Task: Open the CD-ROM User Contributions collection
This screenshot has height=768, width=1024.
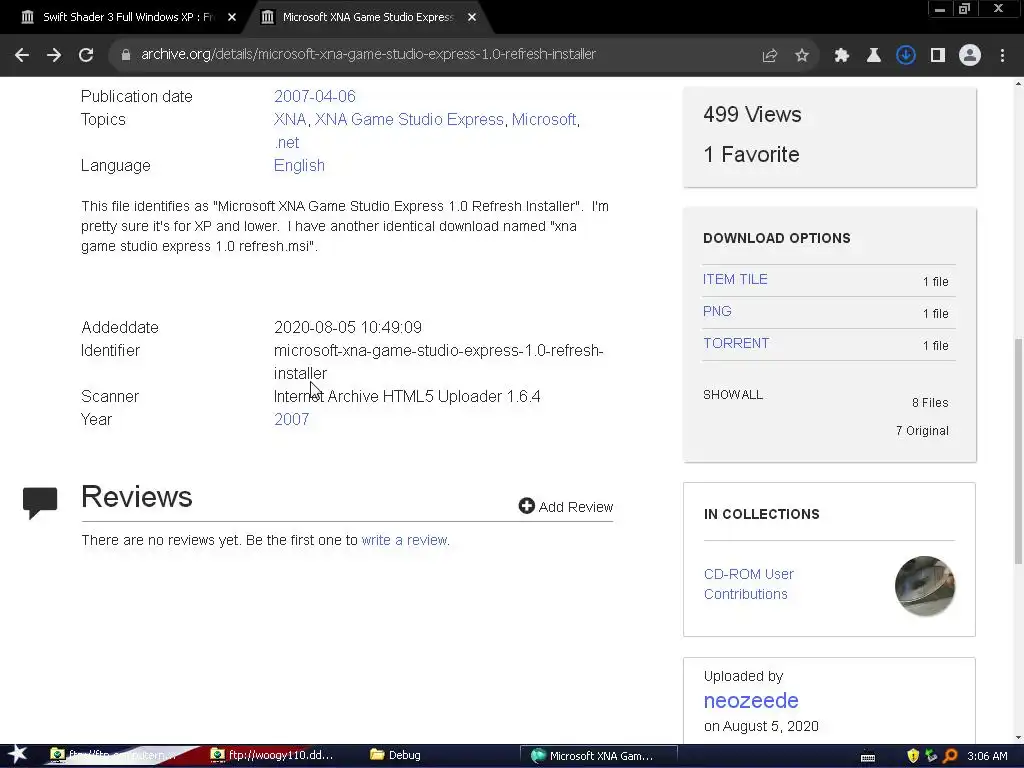Action: (748, 584)
